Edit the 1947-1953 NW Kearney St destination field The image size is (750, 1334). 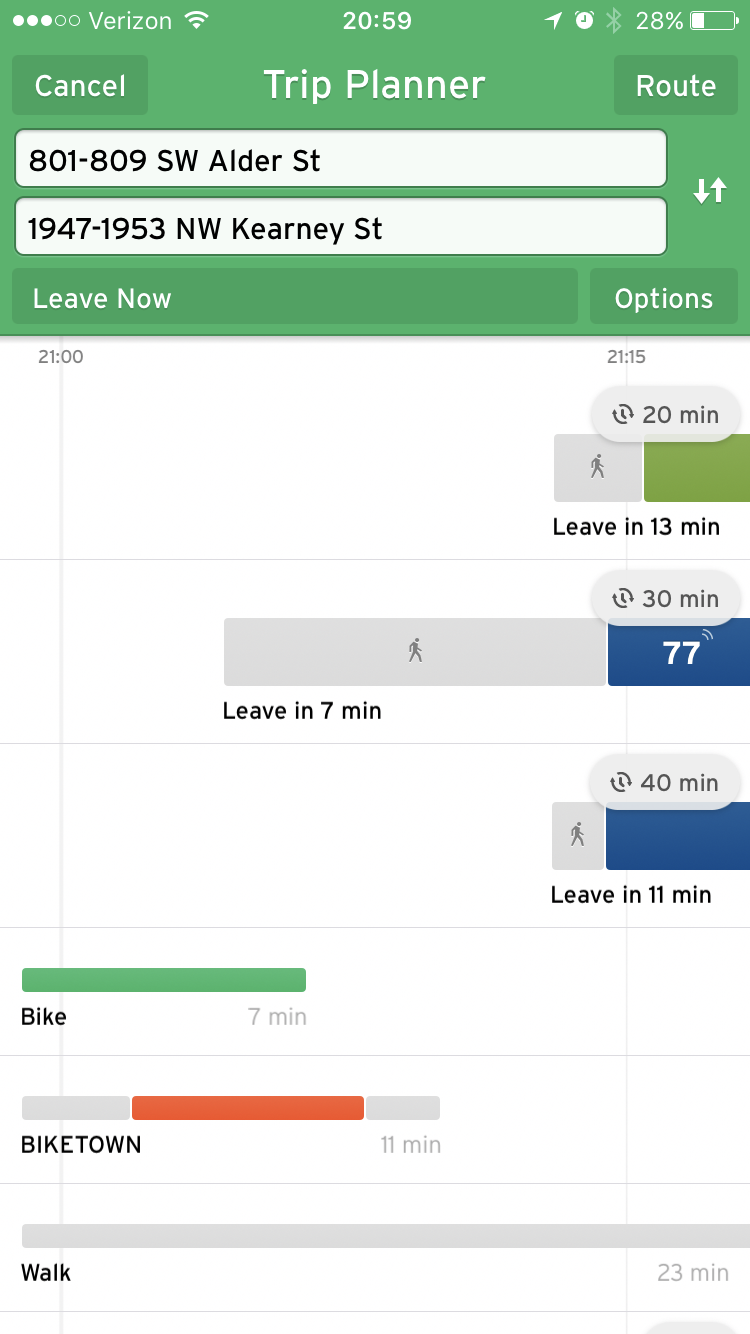(340, 229)
